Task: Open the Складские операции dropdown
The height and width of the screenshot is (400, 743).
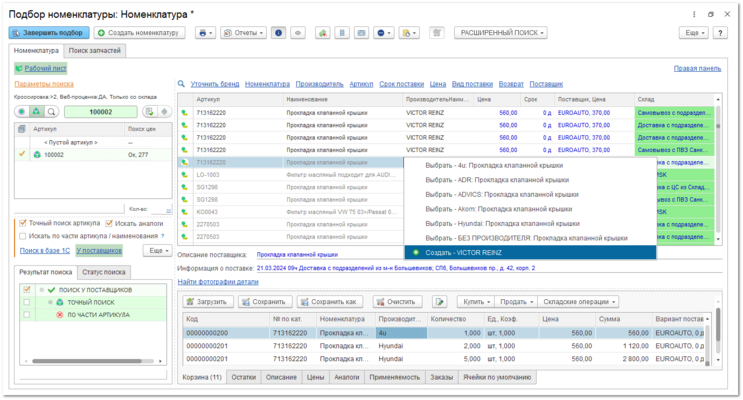Action: coord(579,302)
